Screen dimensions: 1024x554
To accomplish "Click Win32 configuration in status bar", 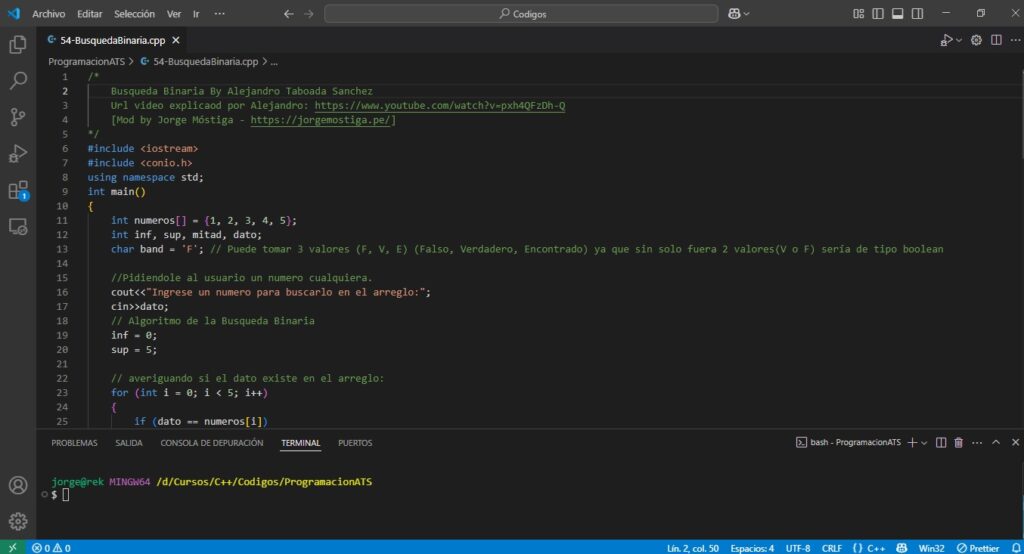I will point(931,548).
